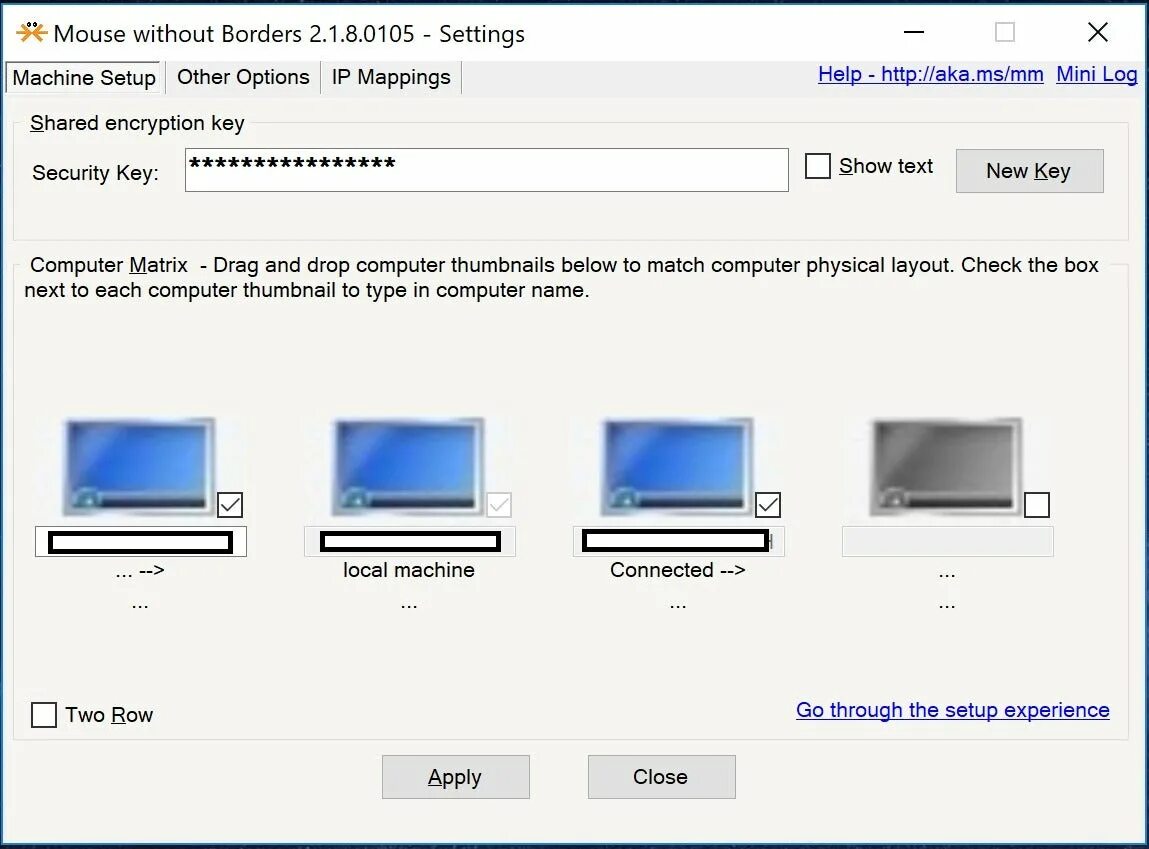Click the local machine's disabled checkbox
This screenshot has width=1149, height=849.
click(499, 505)
